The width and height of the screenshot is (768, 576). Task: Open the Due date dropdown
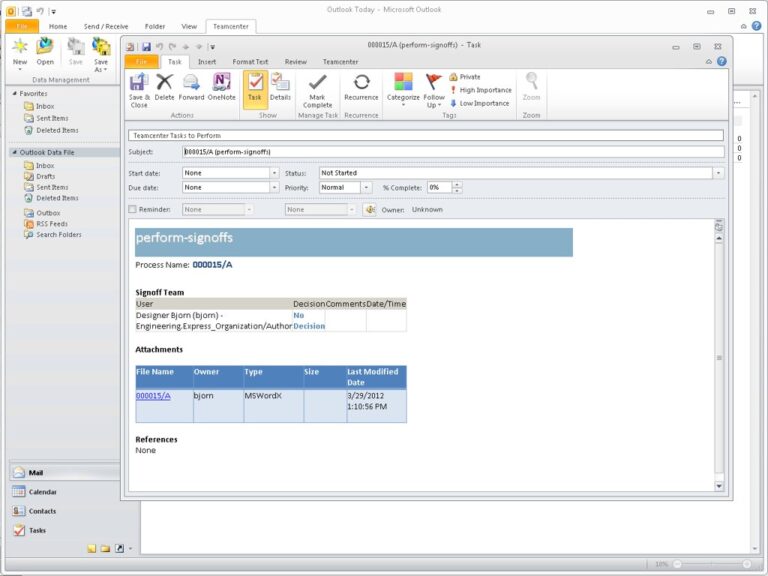[274, 188]
